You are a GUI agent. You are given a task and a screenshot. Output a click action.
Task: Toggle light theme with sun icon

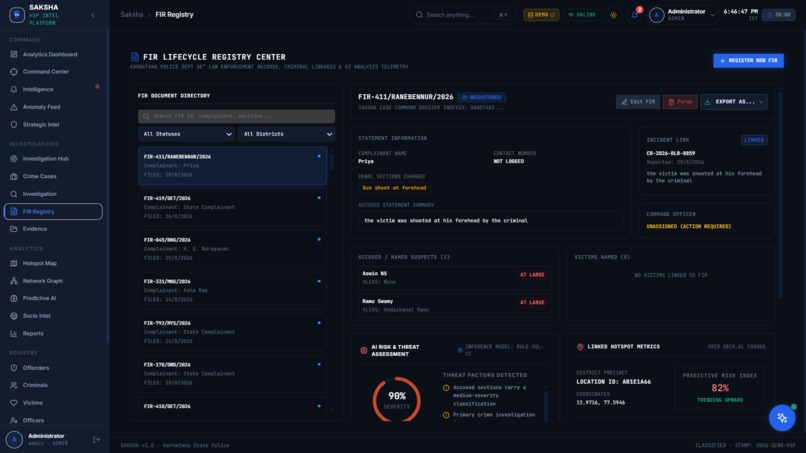point(613,15)
